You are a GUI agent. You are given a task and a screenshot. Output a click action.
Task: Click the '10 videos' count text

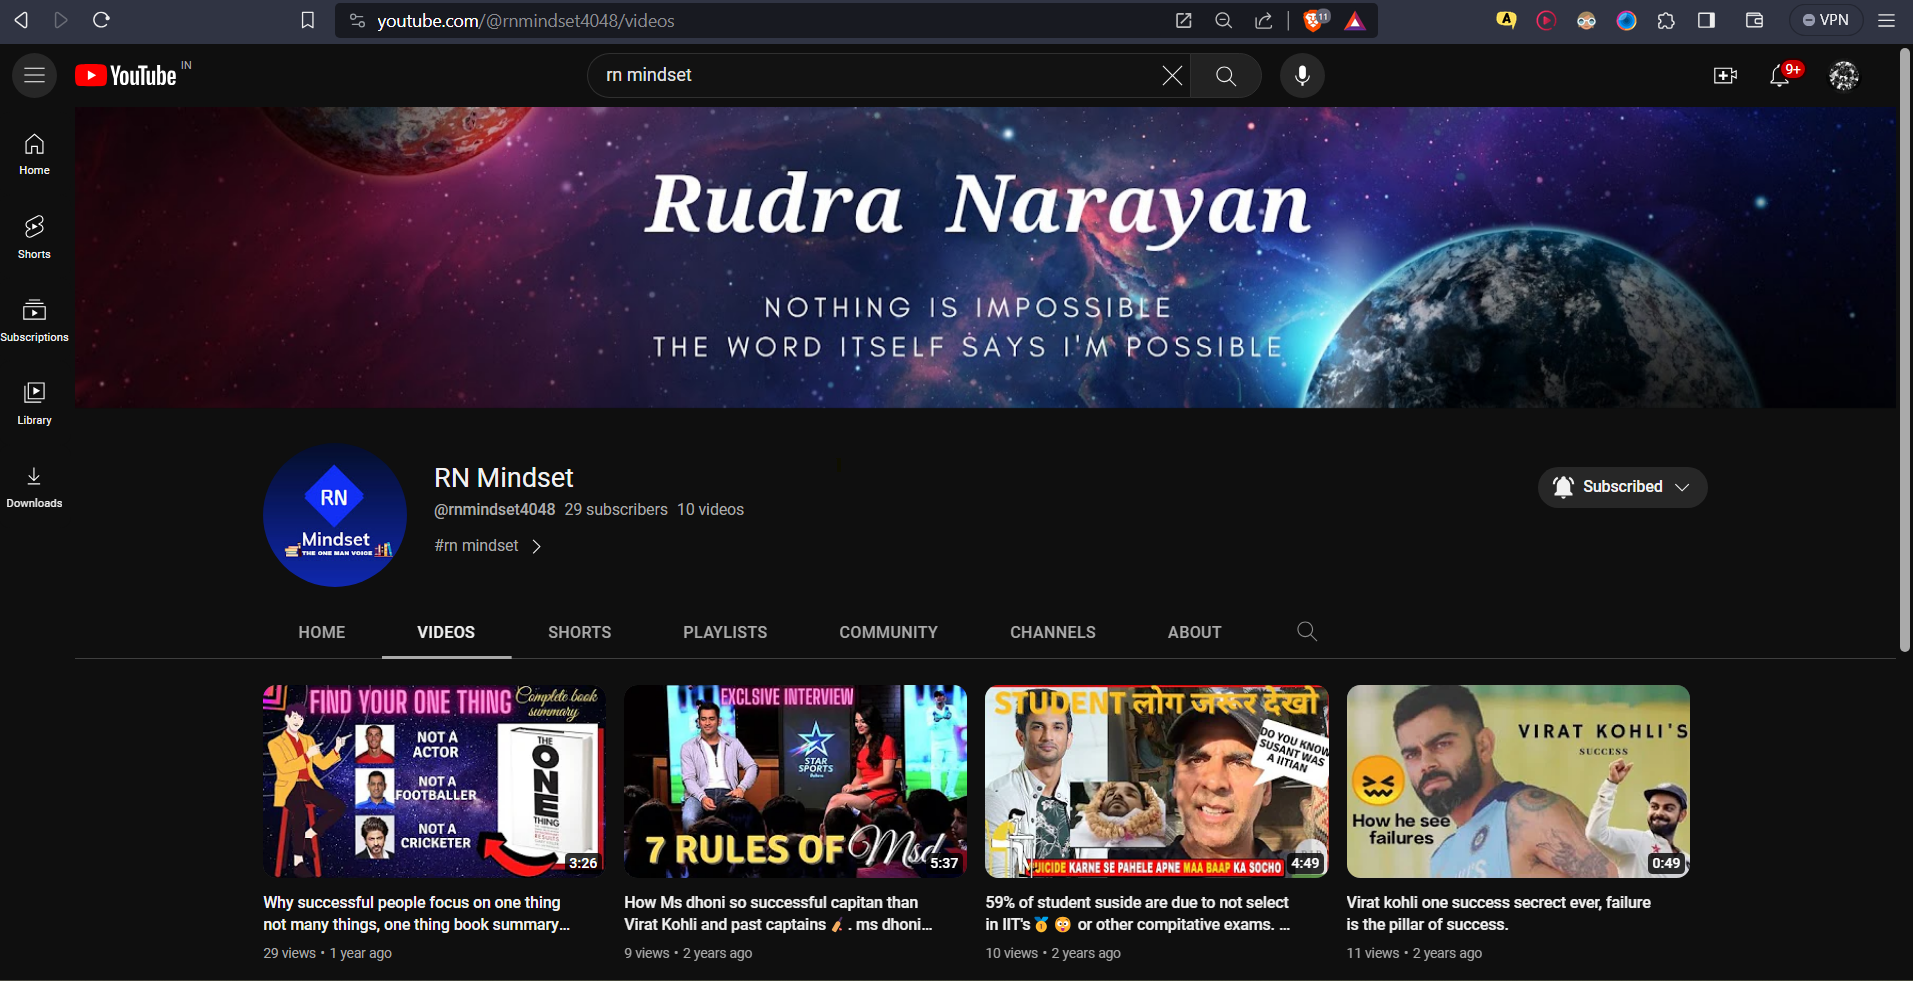710,510
